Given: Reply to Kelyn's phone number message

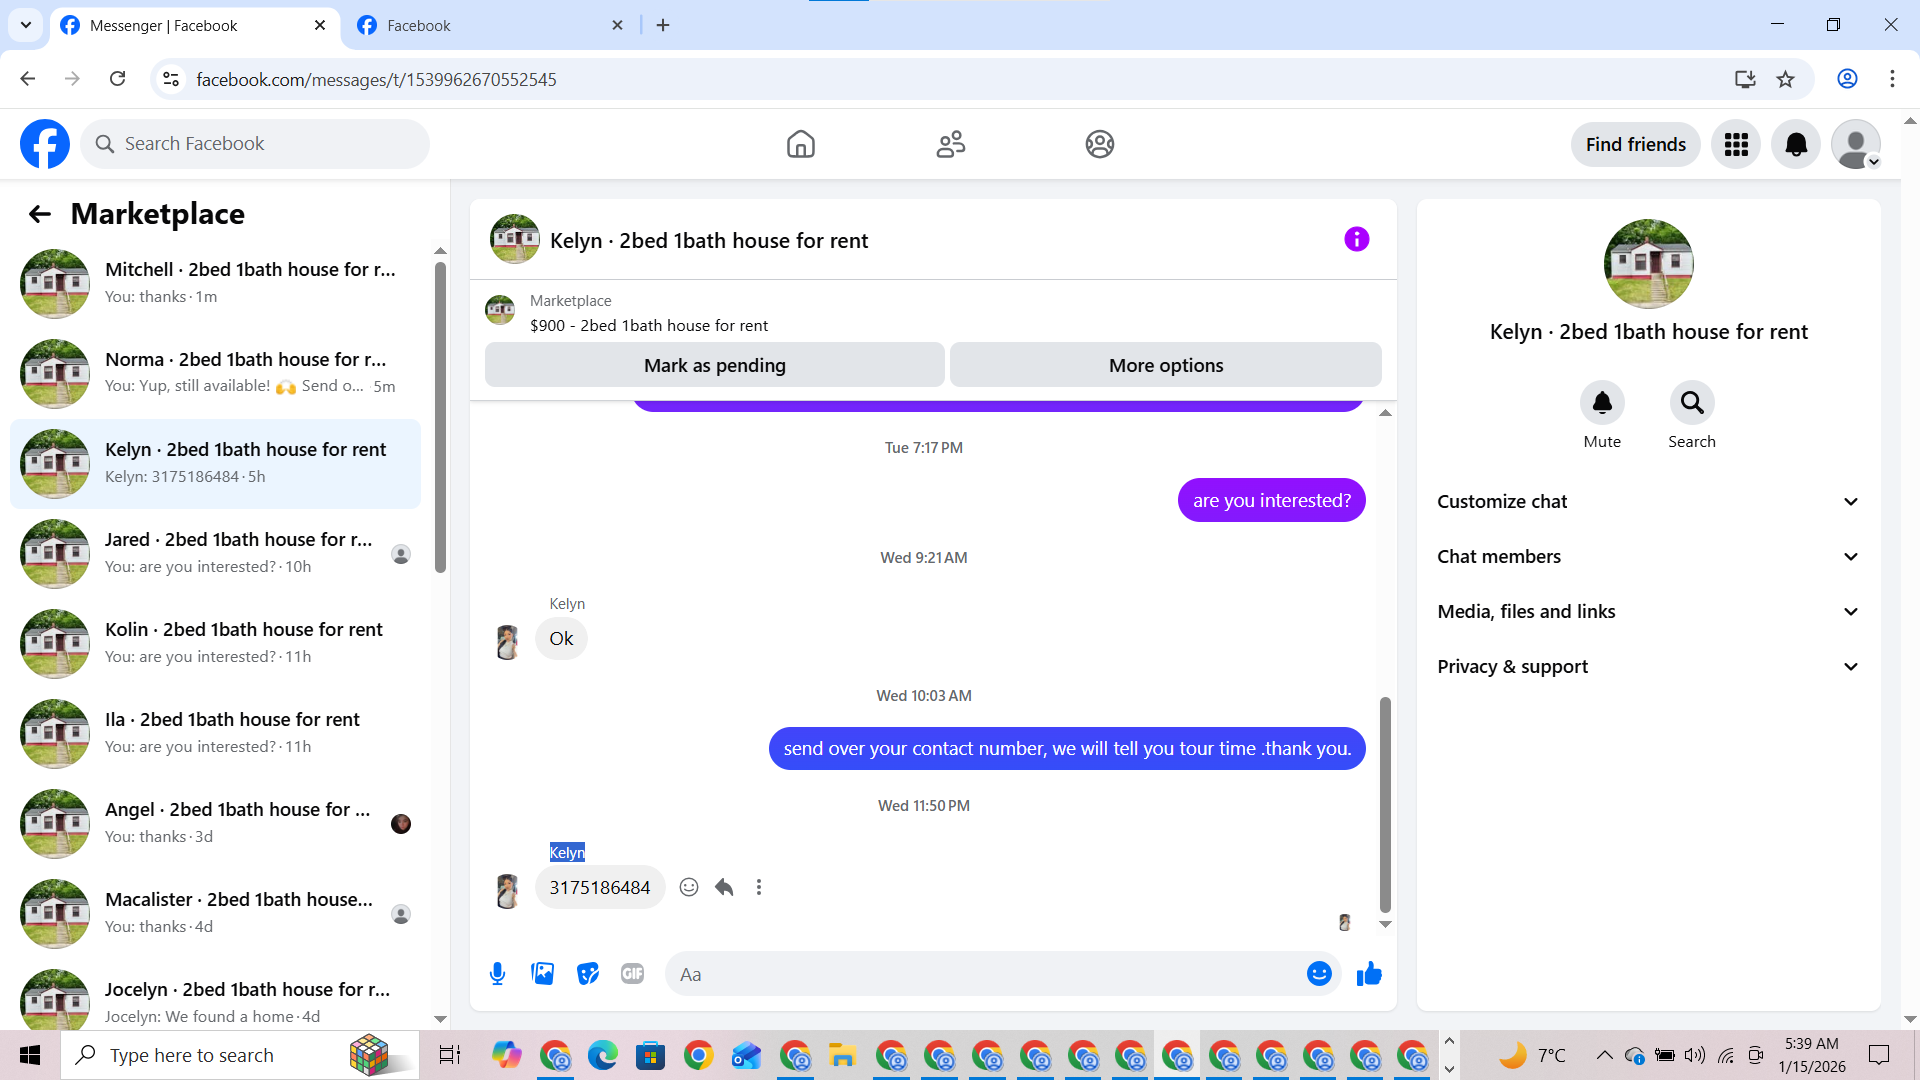Looking at the screenshot, I should click(725, 887).
